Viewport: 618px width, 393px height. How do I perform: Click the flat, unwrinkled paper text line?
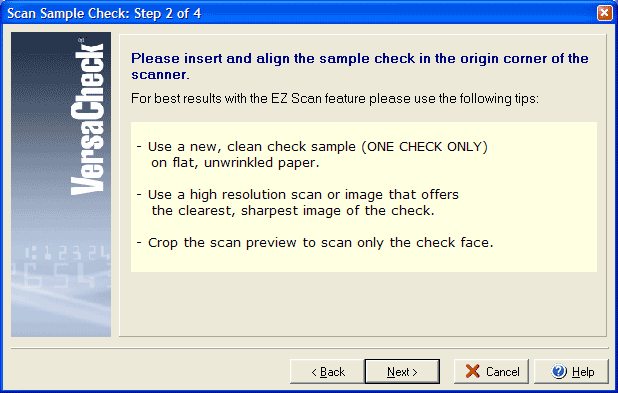235,162
